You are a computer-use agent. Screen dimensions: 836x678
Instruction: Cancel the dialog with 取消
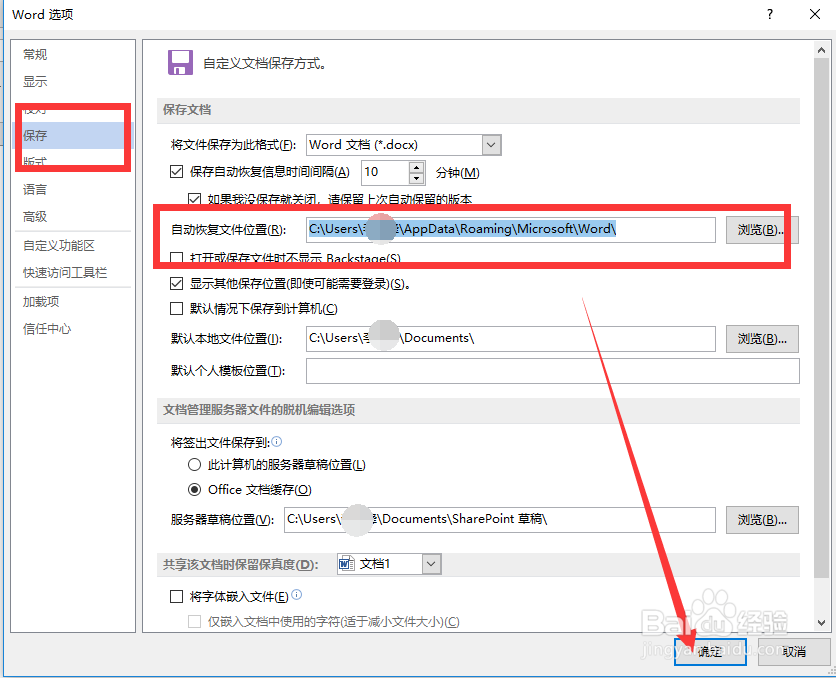pos(794,651)
